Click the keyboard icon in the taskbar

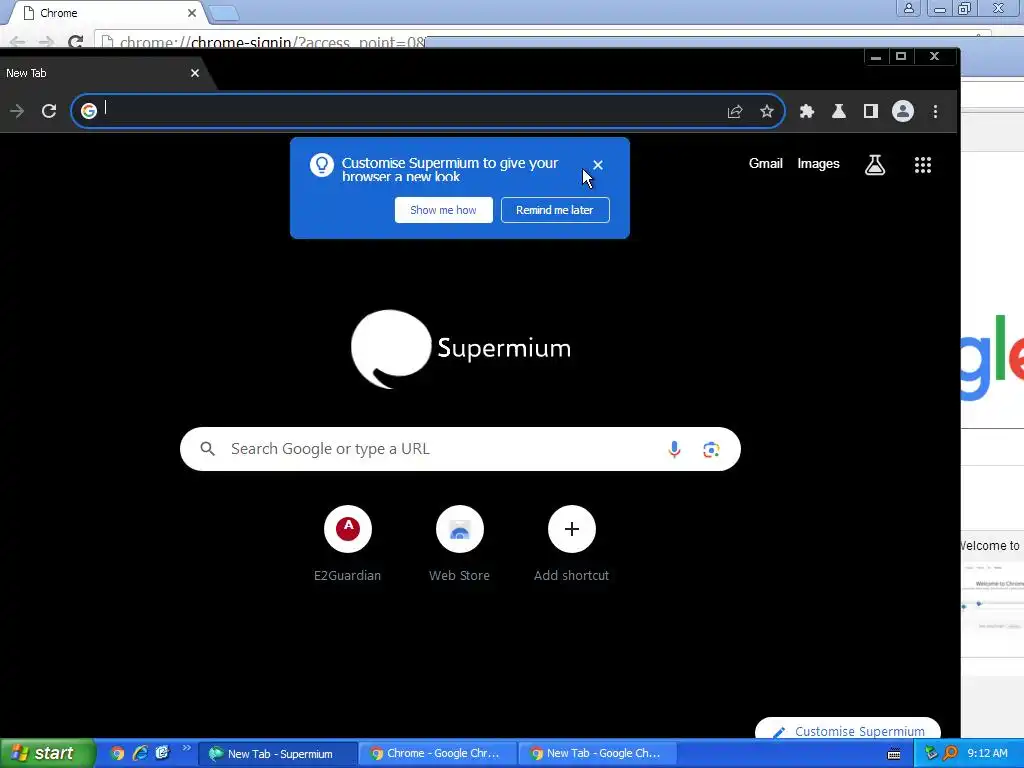(x=895, y=754)
